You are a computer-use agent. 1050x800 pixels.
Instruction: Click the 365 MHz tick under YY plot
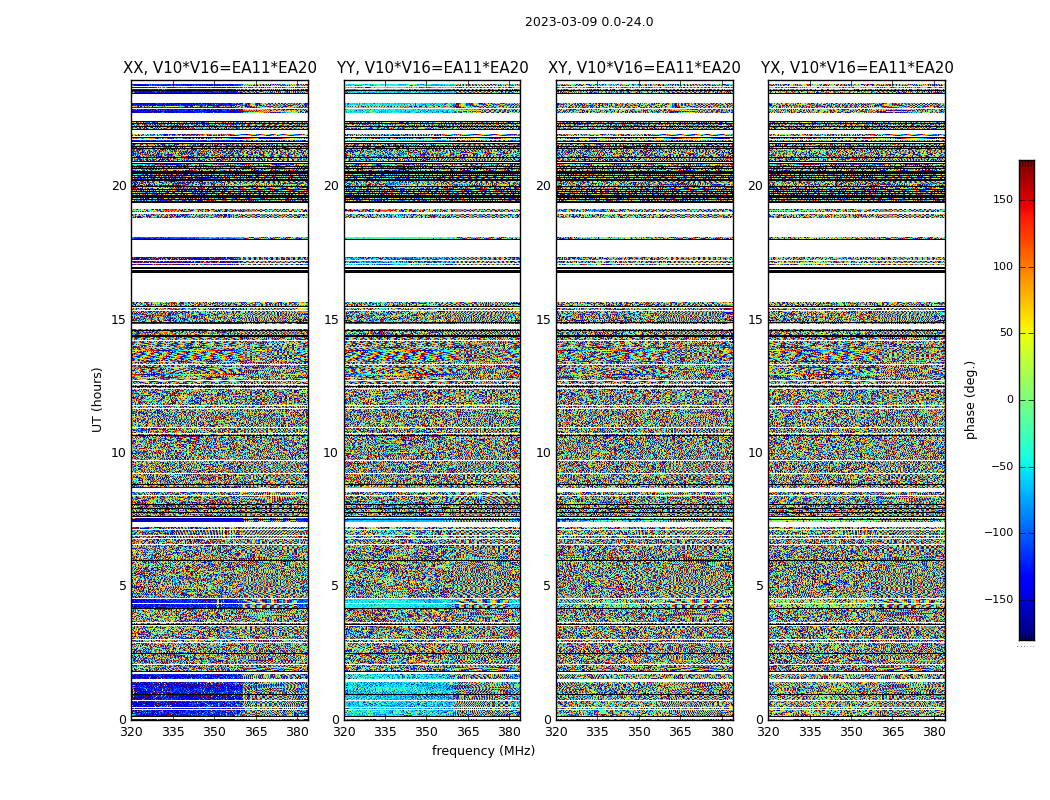pos(468,732)
